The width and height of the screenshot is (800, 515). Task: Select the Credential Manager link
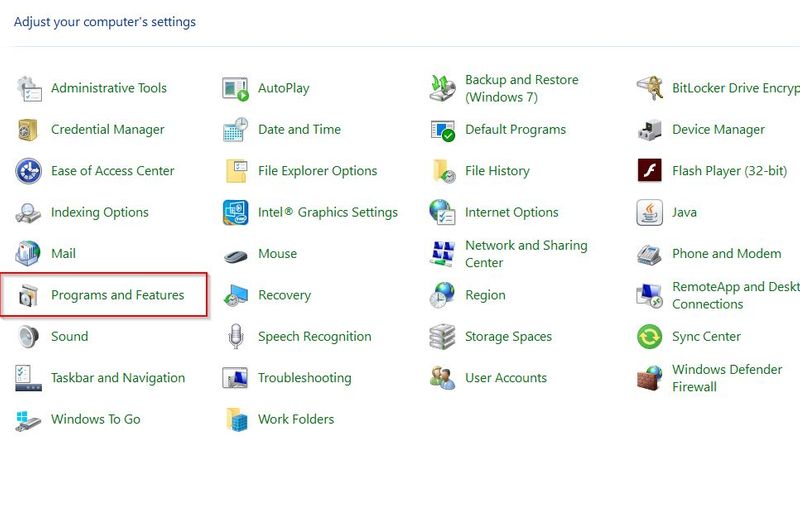108,130
